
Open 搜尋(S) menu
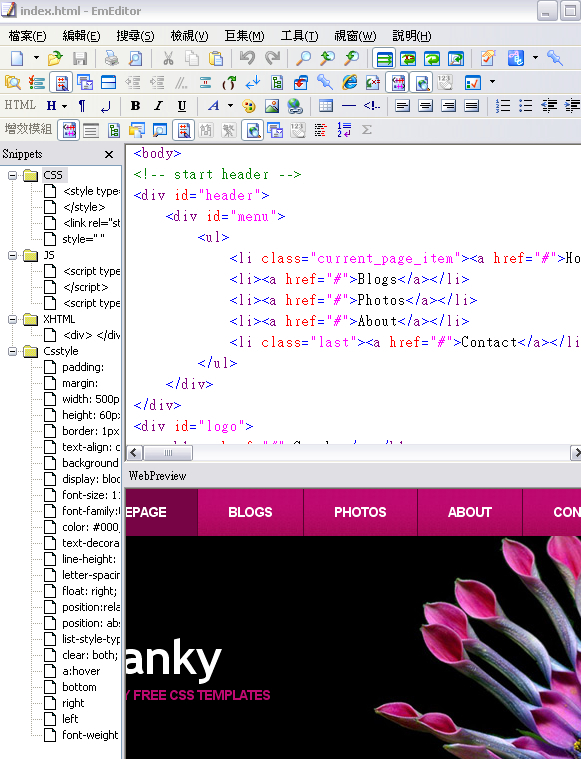click(x=135, y=36)
